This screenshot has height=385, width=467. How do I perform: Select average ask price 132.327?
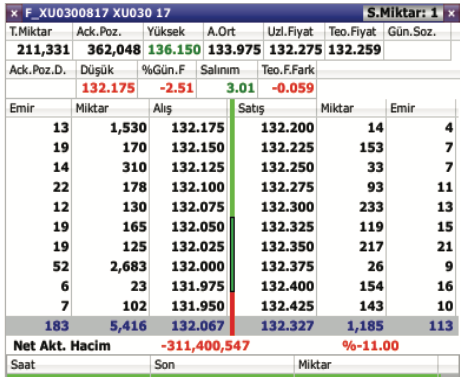point(287,326)
